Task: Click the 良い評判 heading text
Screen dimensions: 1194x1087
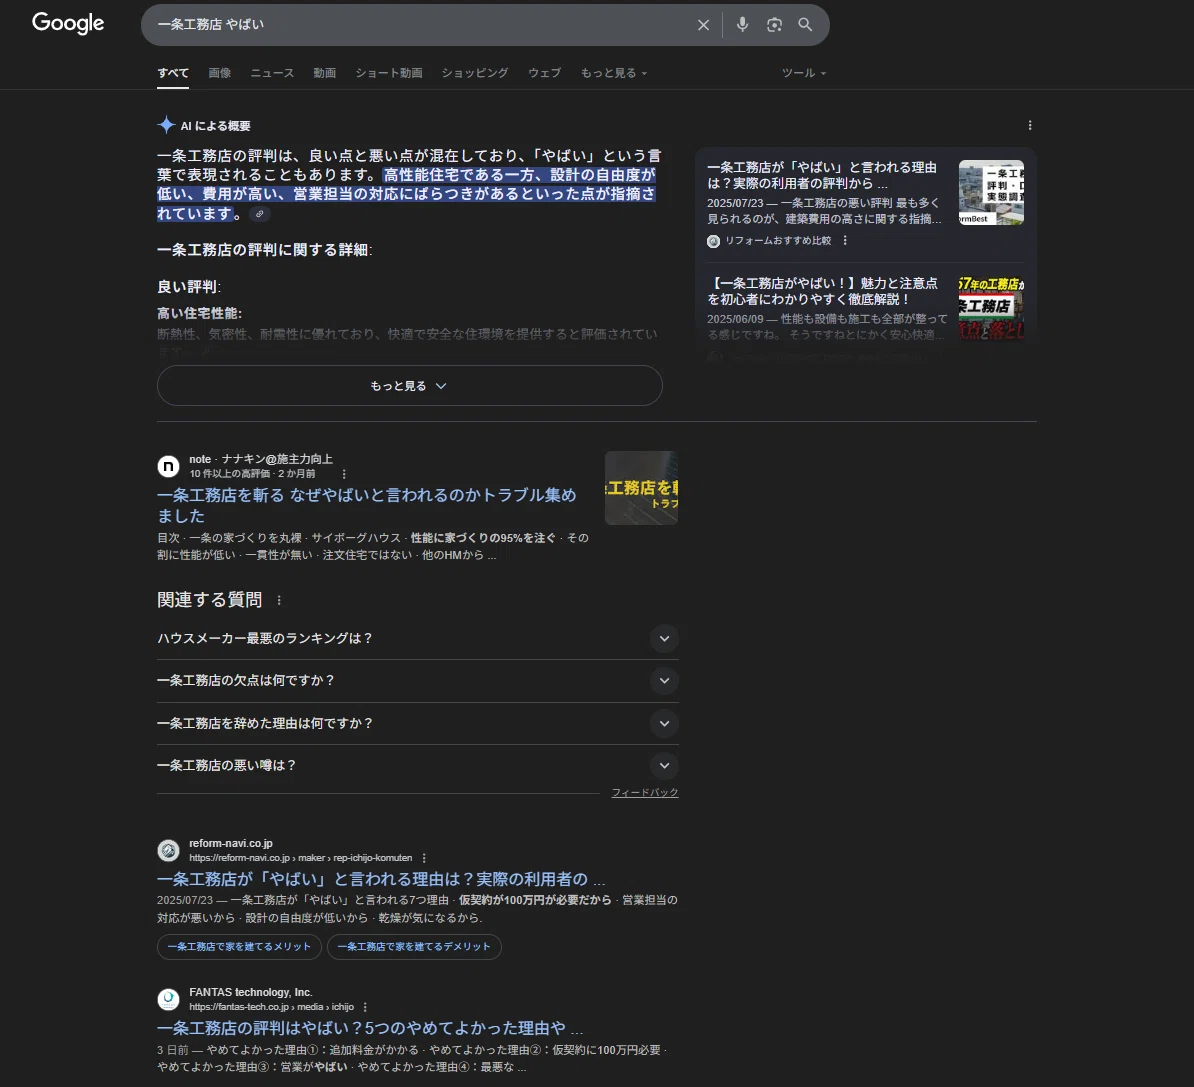Action: 188,286
